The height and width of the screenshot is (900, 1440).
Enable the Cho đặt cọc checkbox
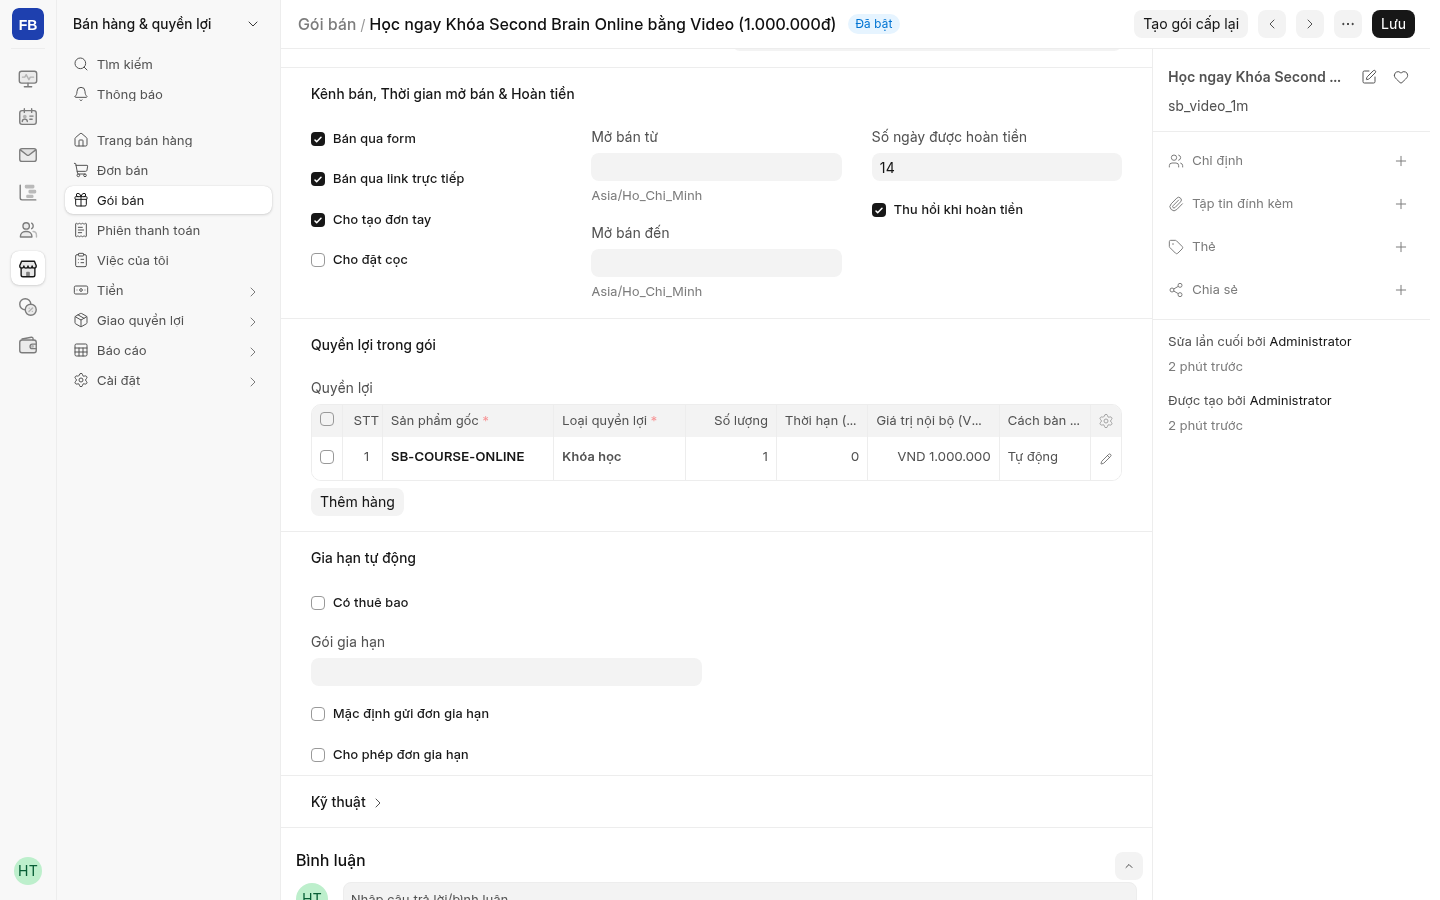point(318,260)
